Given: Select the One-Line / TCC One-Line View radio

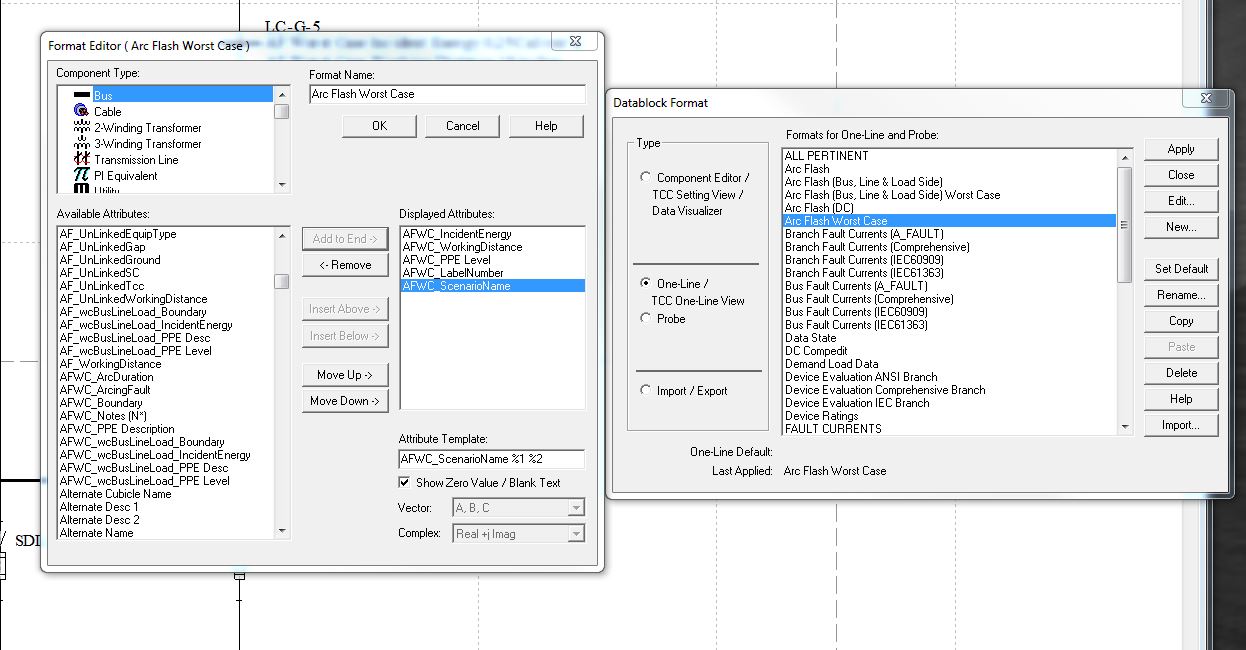Looking at the screenshot, I should click(645, 283).
